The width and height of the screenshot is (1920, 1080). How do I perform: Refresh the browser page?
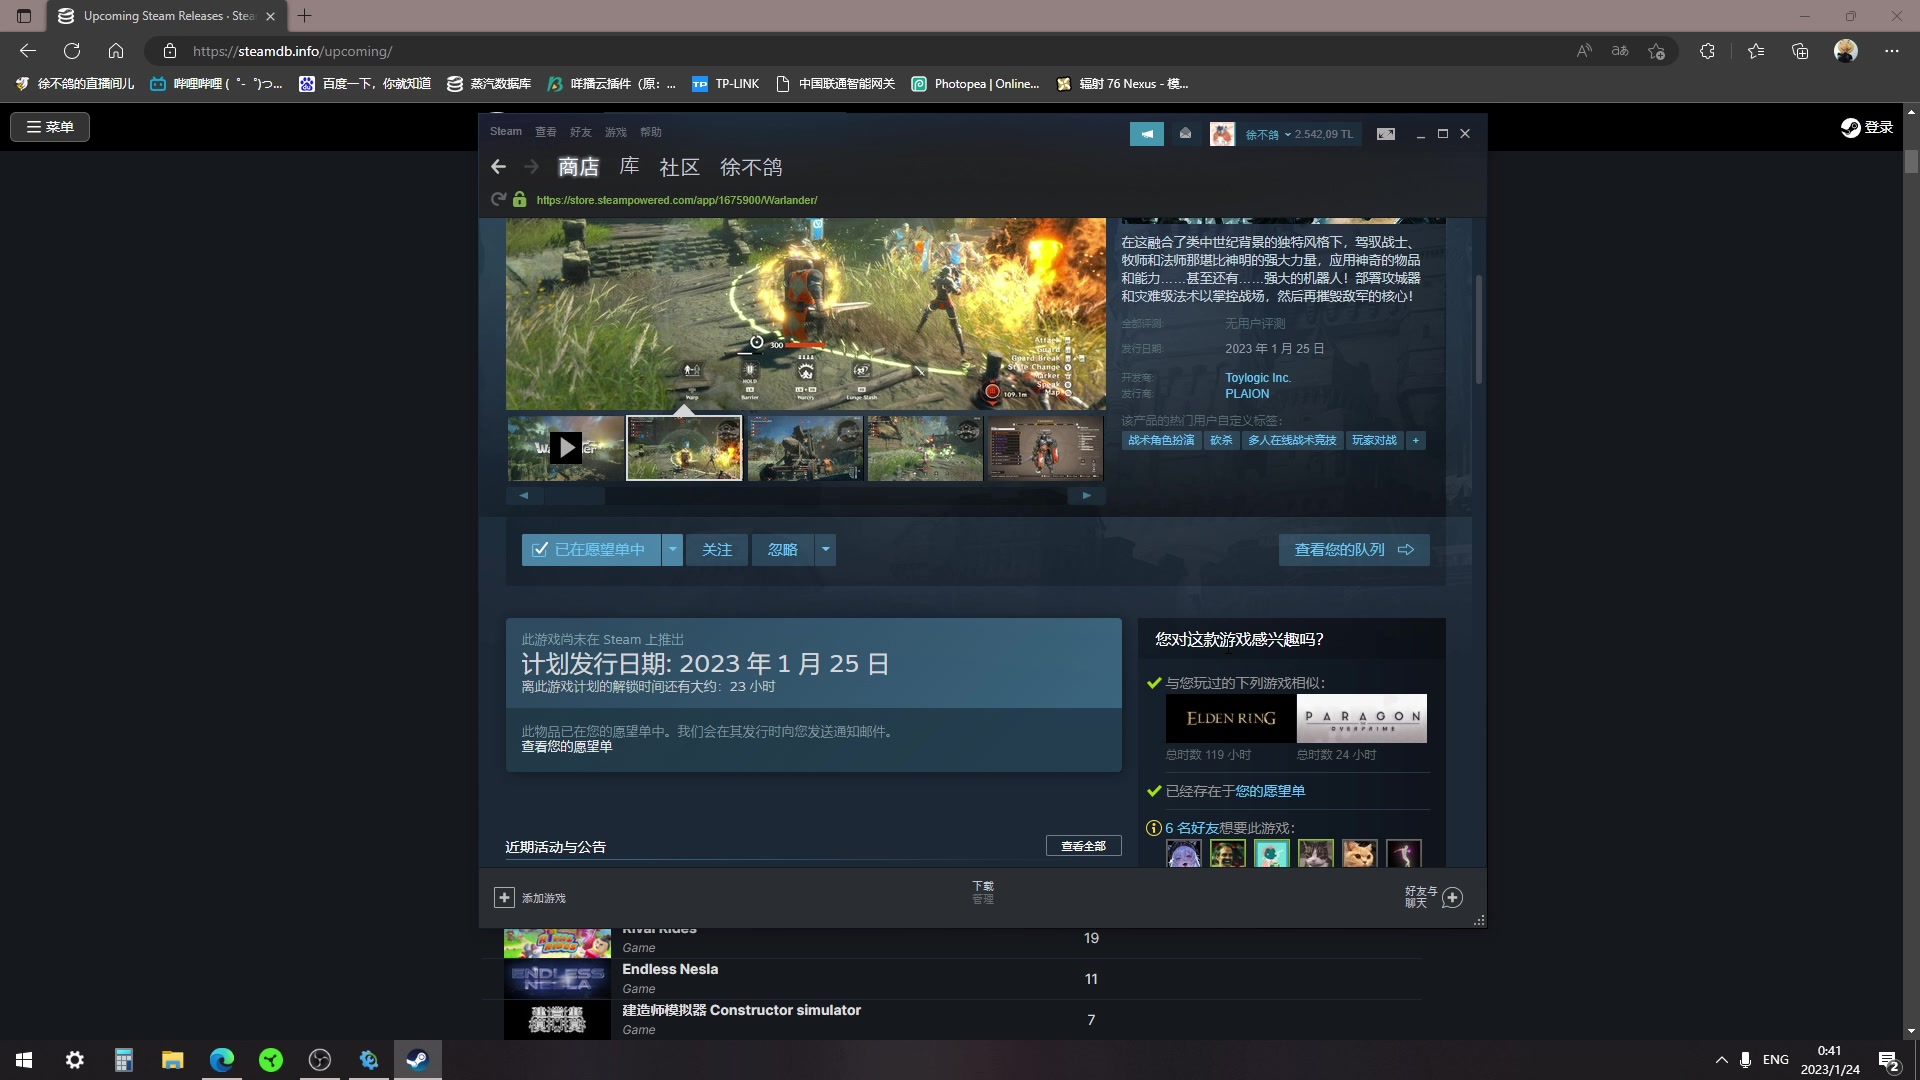pyautogui.click(x=72, y=51)
